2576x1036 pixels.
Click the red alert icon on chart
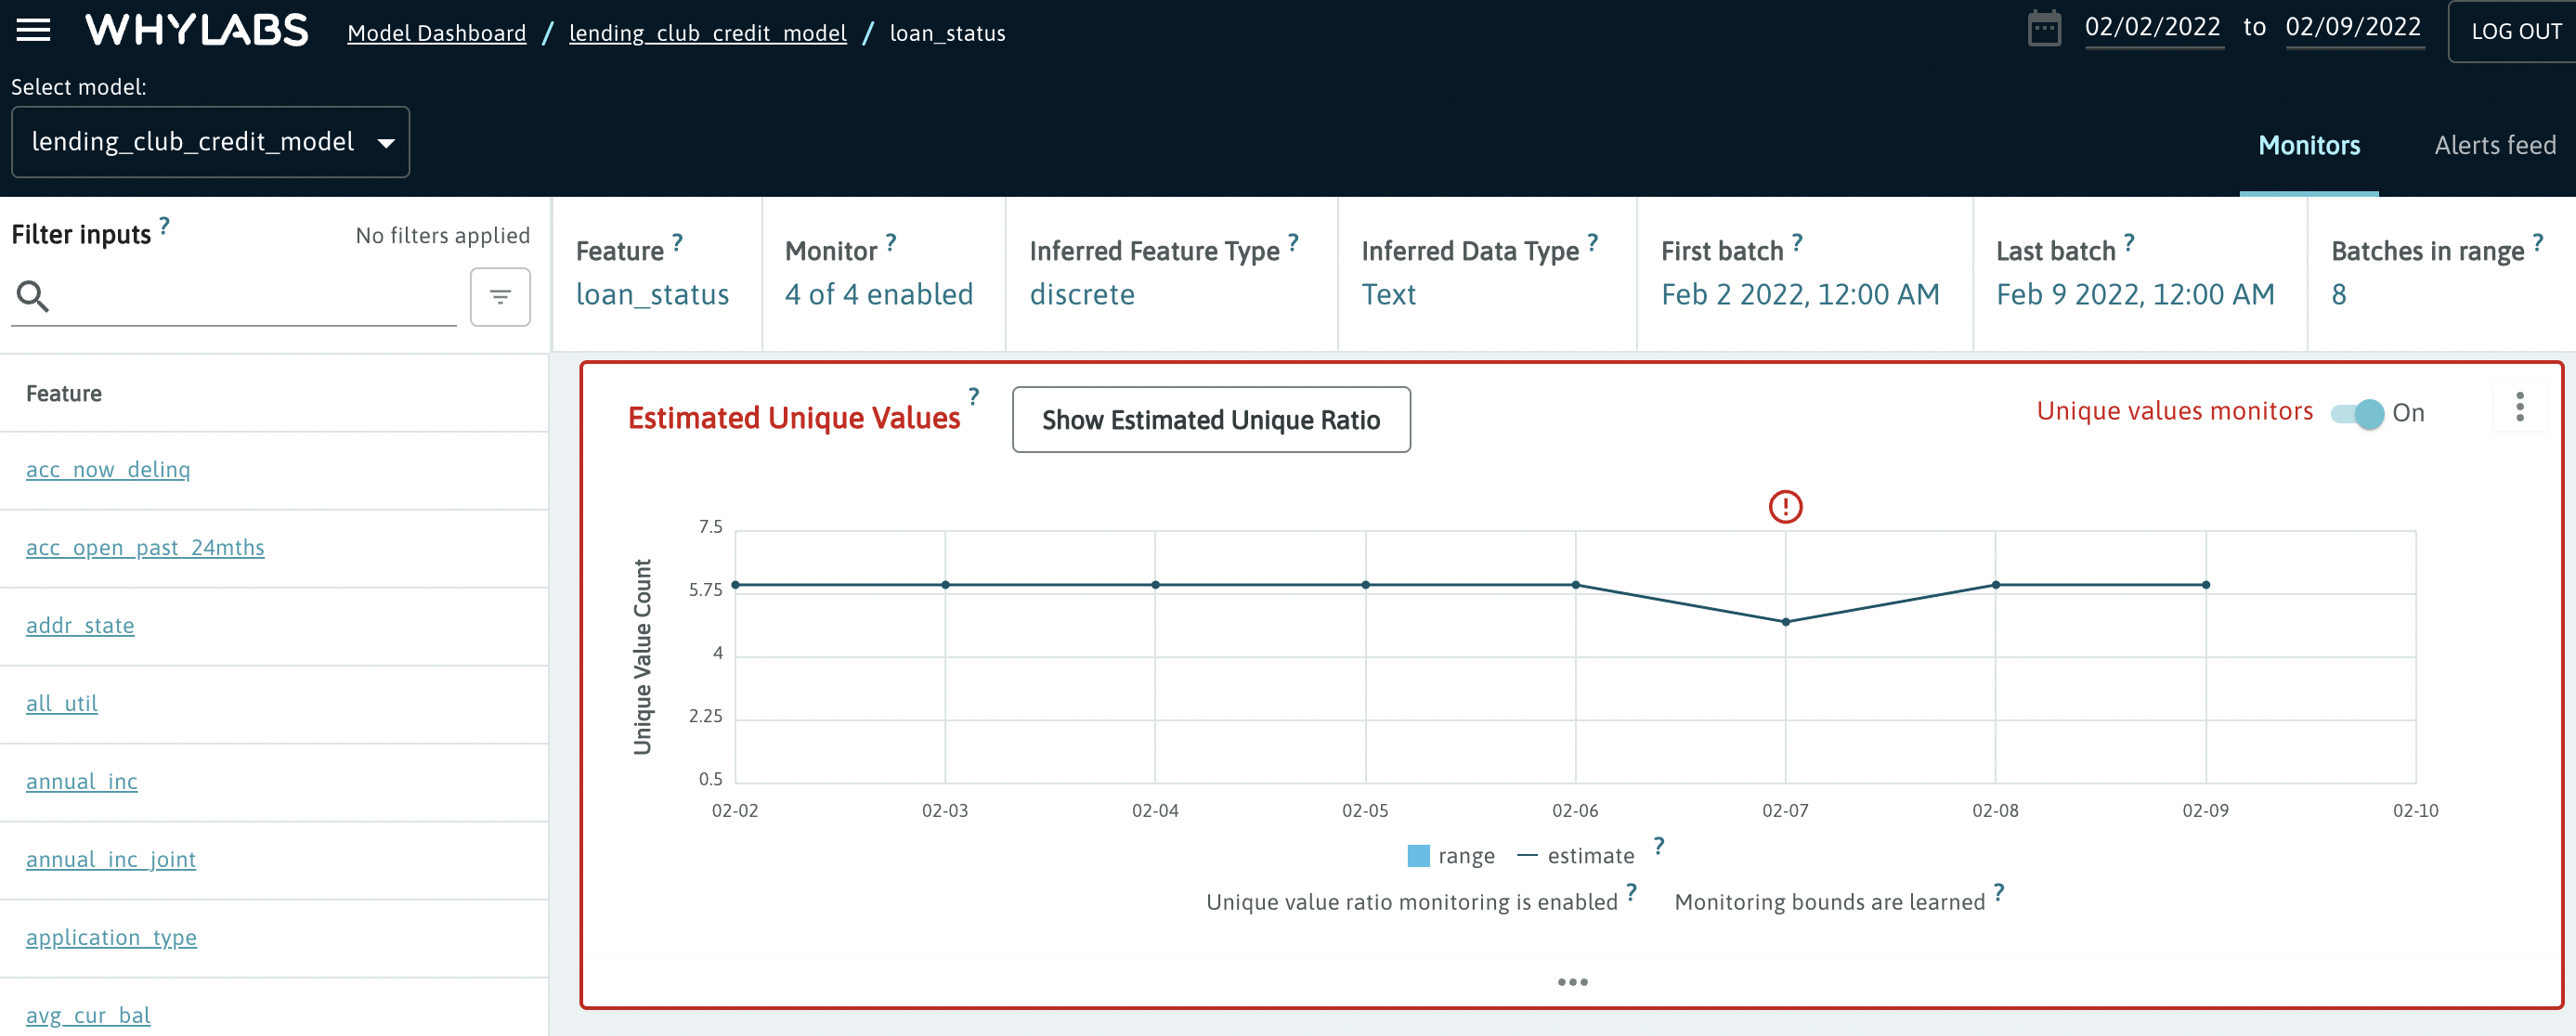click(1785, 507)
